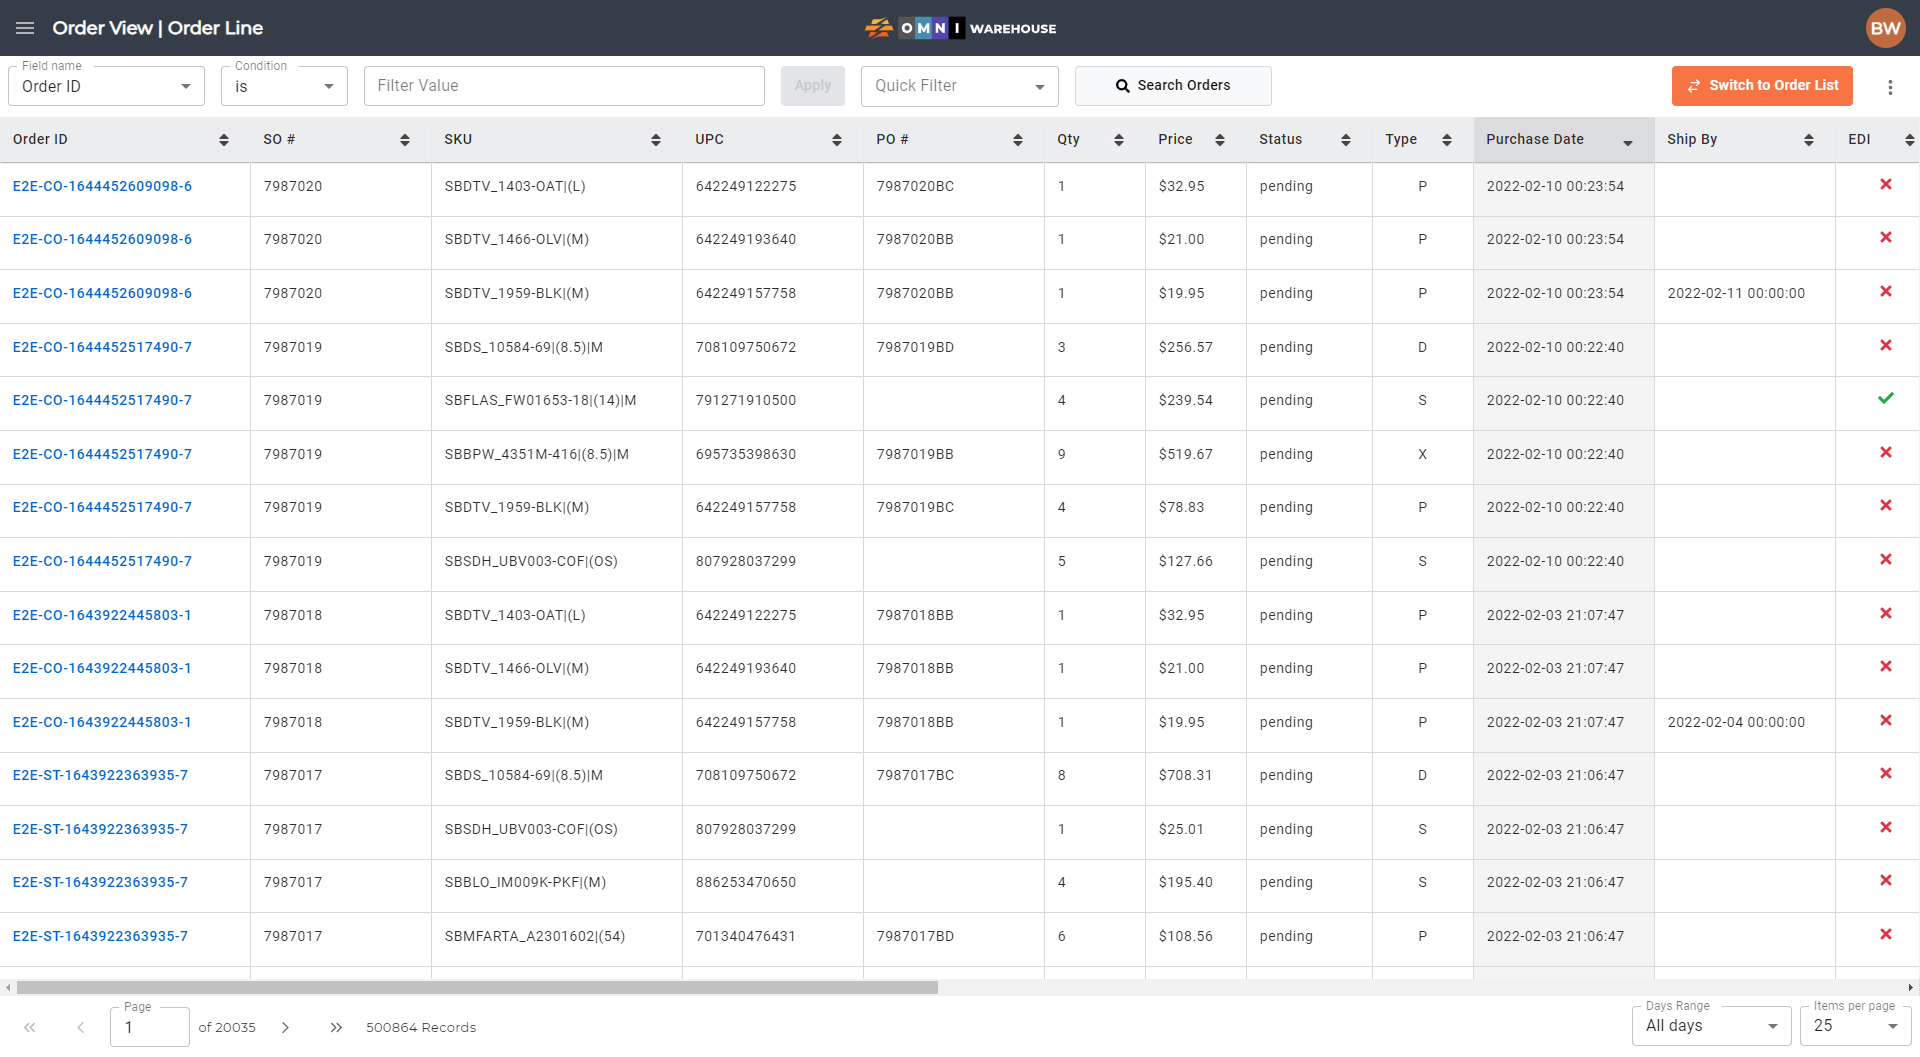Viewport: 1920px width, 1057px height.
Task: Select SKU cell SBMFARTA_A2301602|(54)
Action: pos(535,936)
